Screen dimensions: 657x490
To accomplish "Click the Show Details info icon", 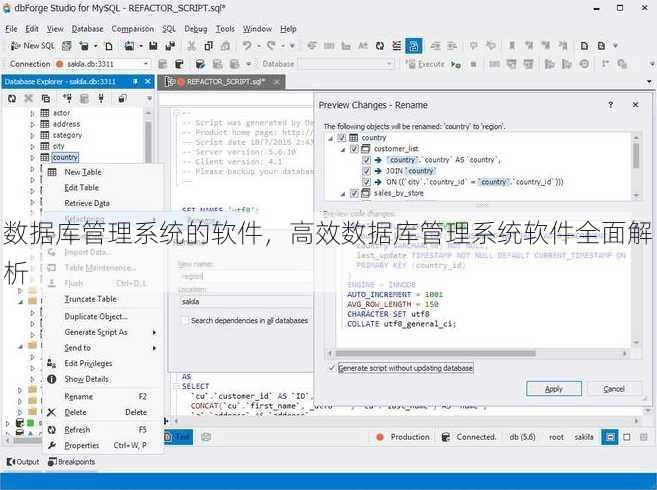I will coord(52,379).
